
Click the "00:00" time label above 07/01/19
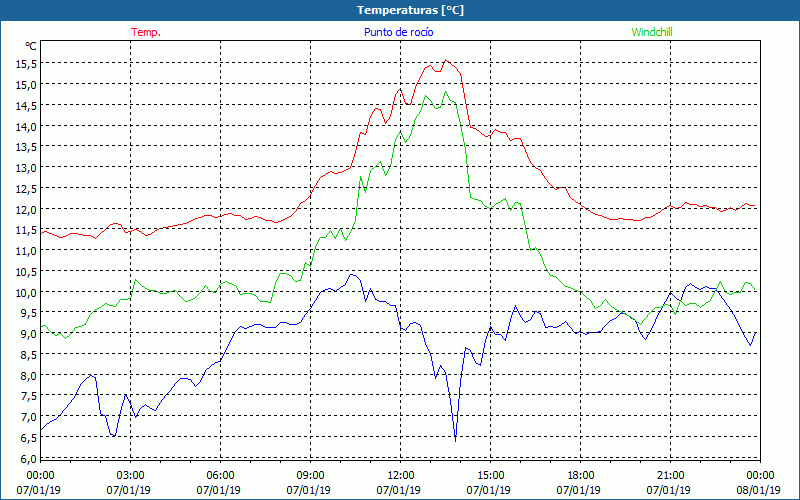coord(40,475)
